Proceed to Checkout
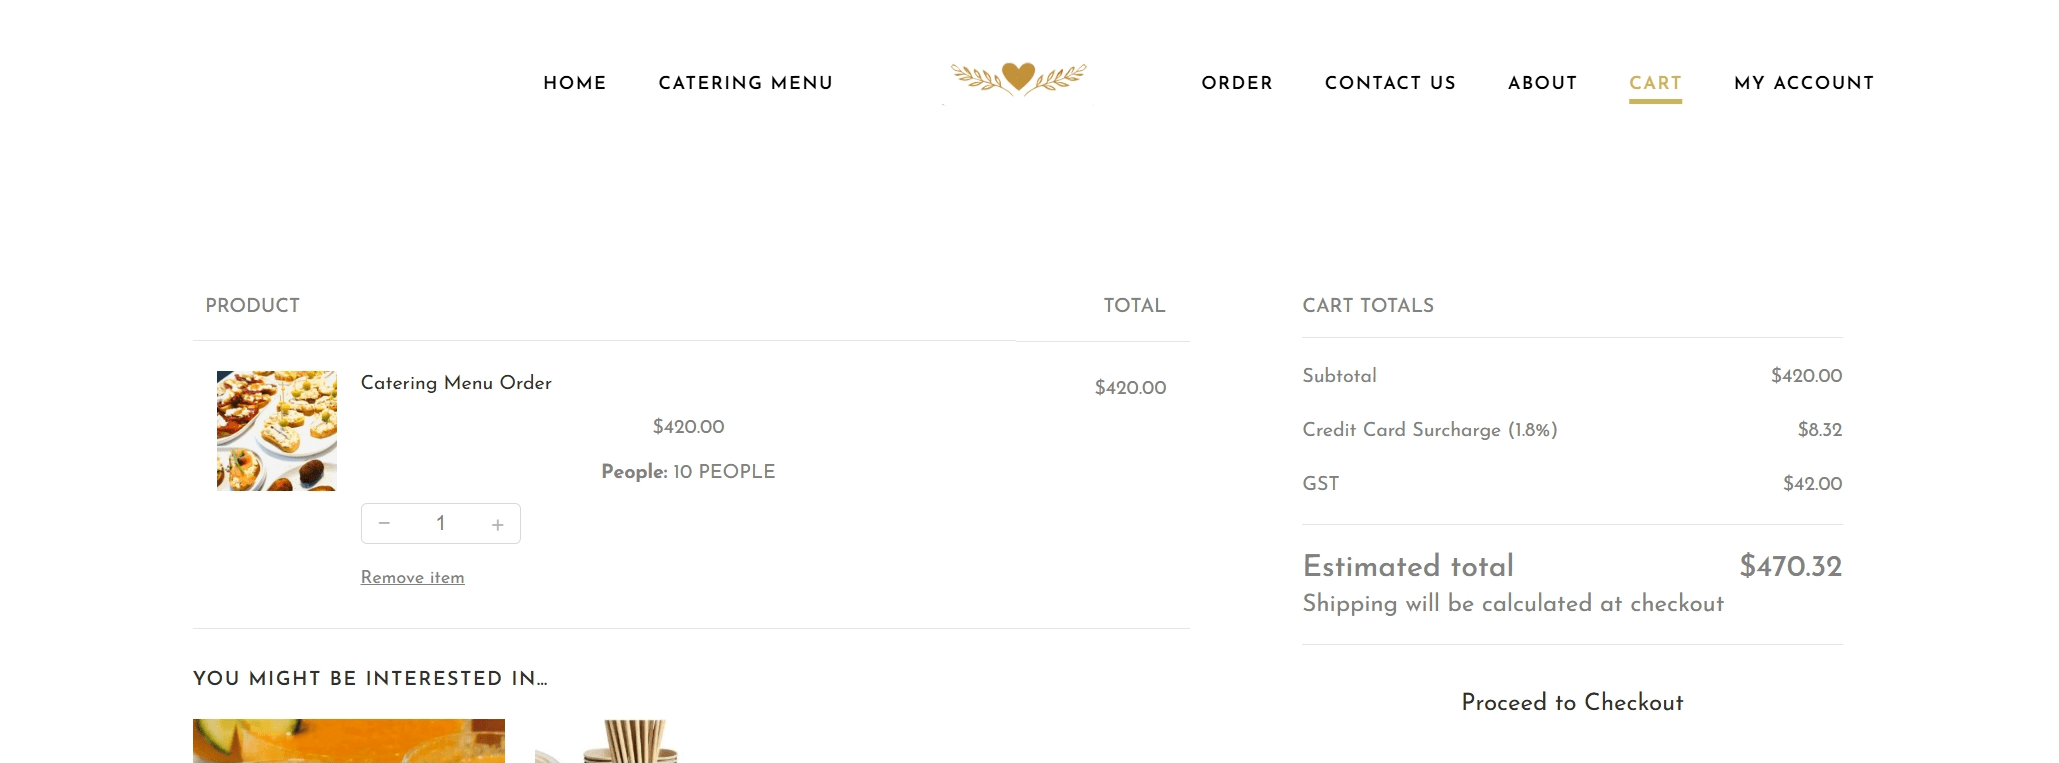 (1572, 702)
